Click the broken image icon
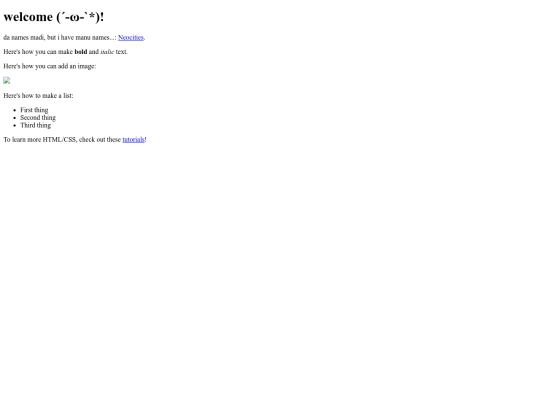Viewport: 540px width, 405px height. tap(7, 81)
